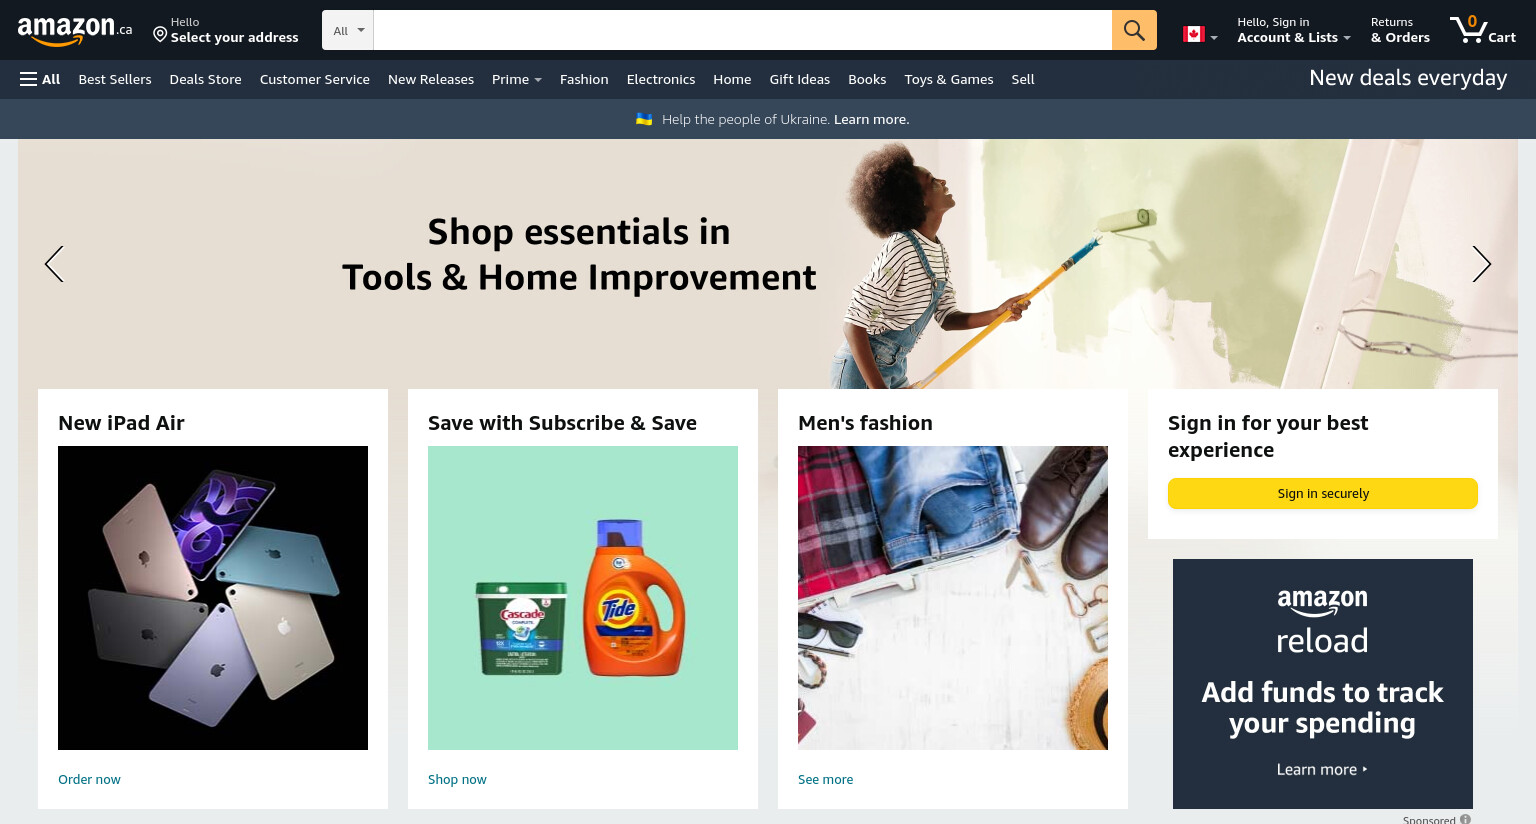This screenshot has height=824, width=1536.
Task: Open the shopping cart icon
Action: pyautogui.click(x=1483, y=30)
